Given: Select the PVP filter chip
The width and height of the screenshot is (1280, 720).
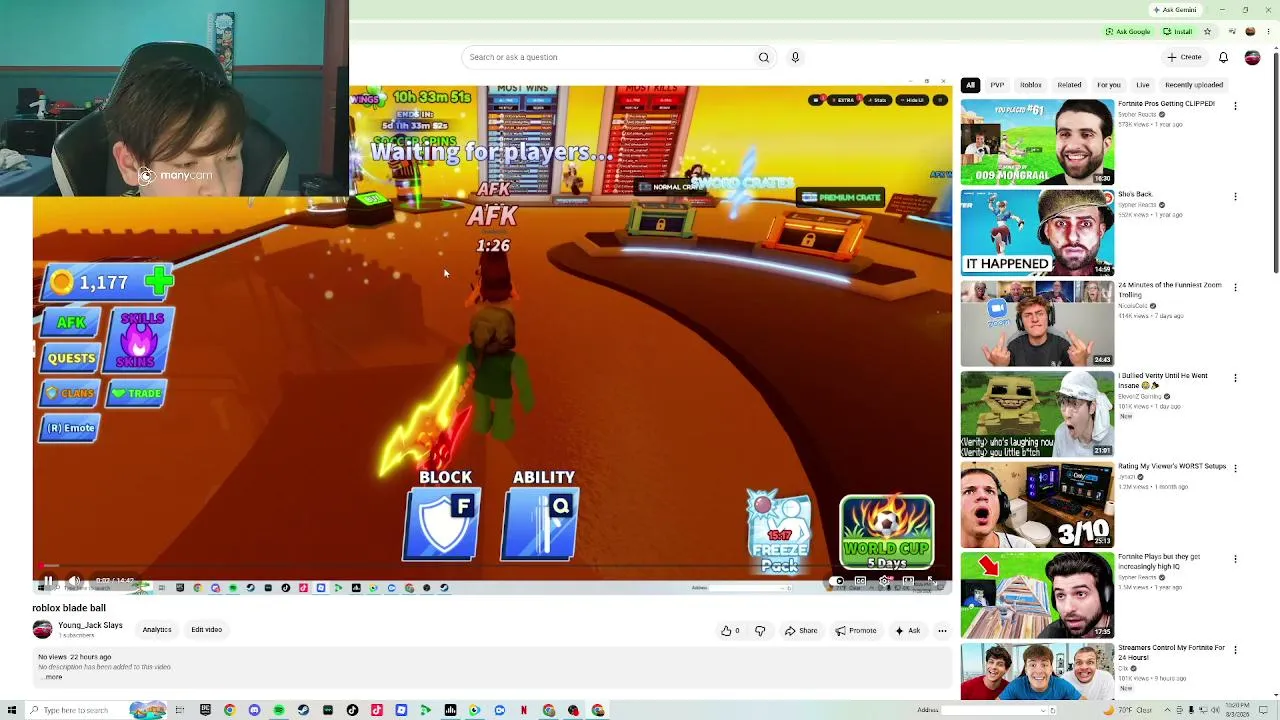Looking at the screenshot, I should (997, 85).
